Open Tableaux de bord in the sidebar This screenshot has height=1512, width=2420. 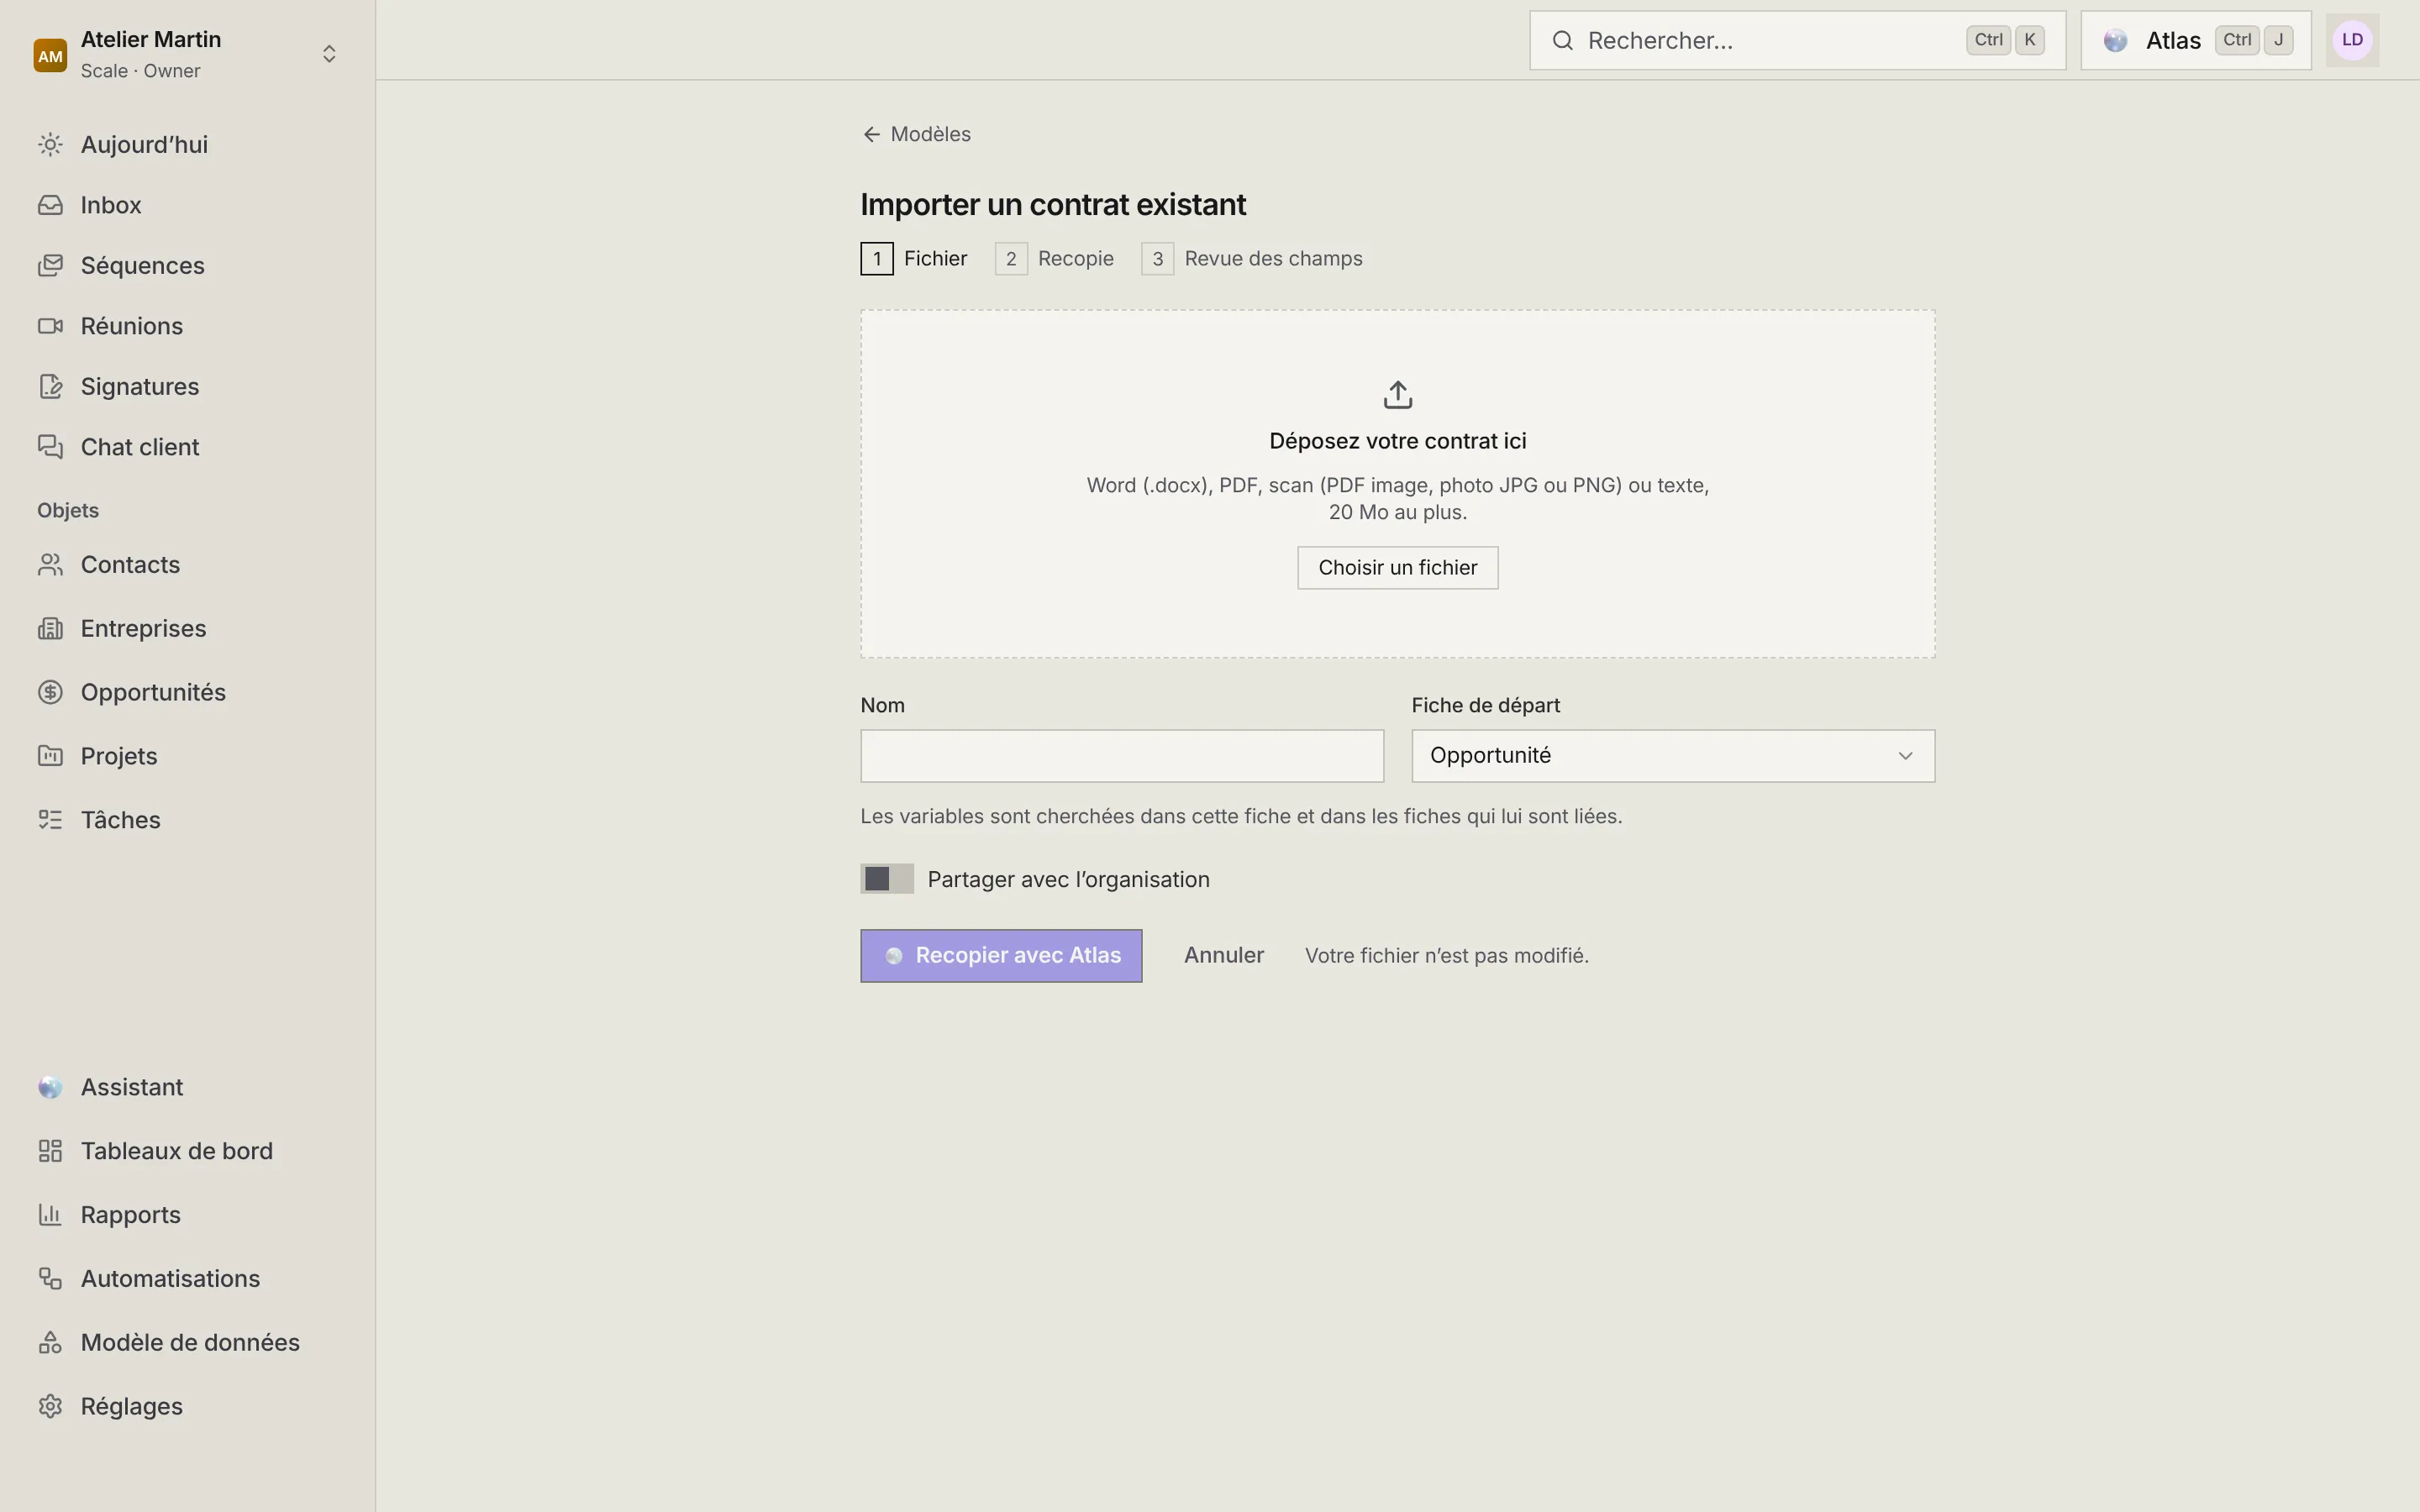coord(188,1151)
